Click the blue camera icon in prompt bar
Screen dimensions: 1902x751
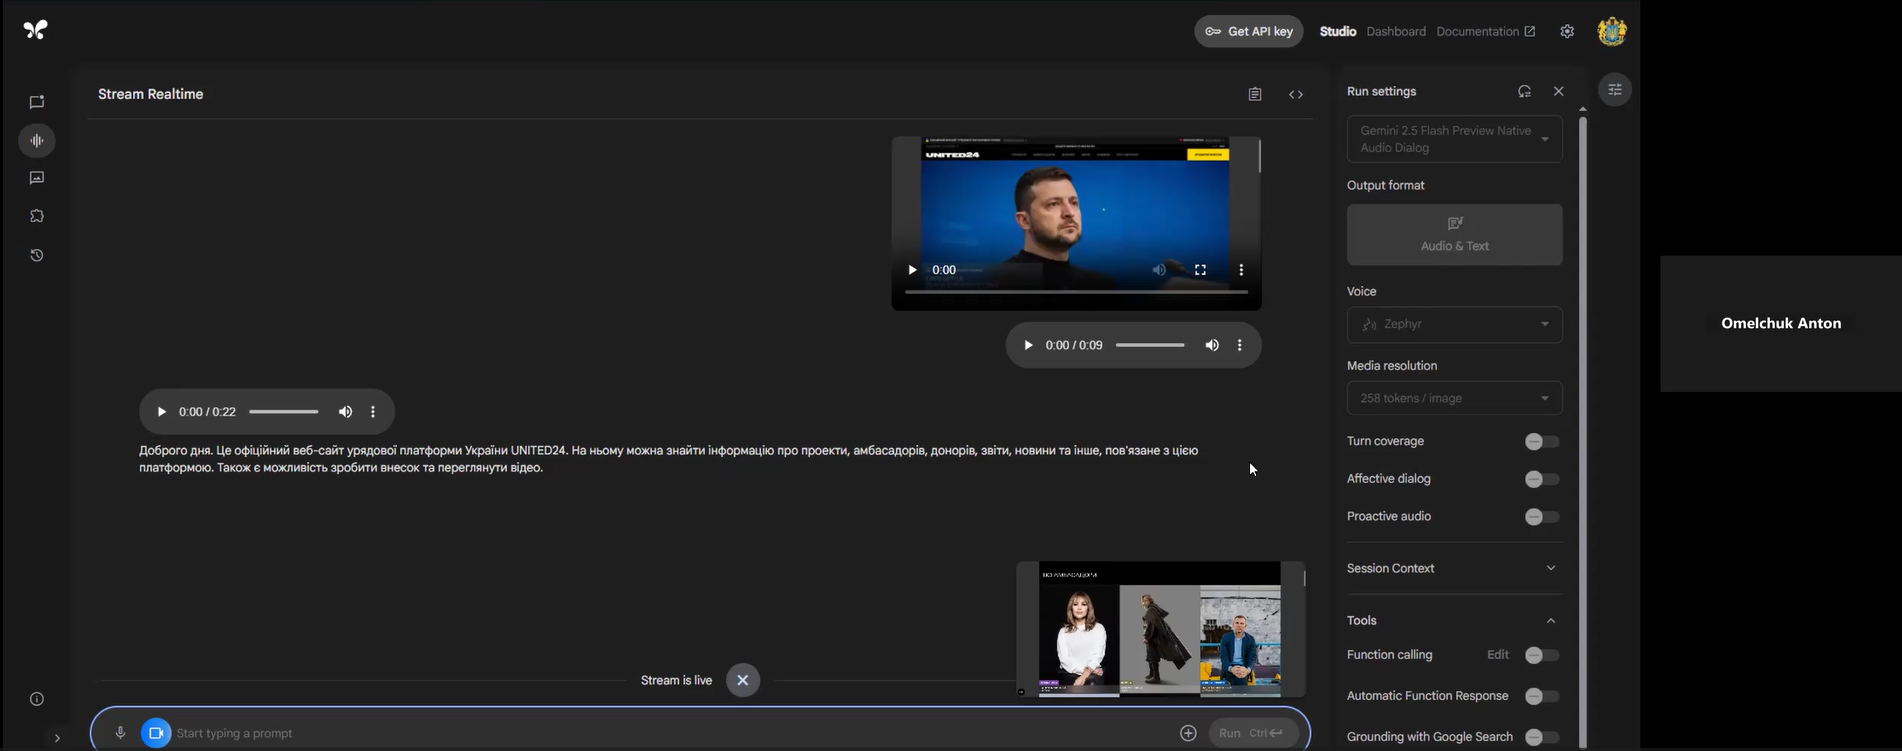[x=156, y=733]
